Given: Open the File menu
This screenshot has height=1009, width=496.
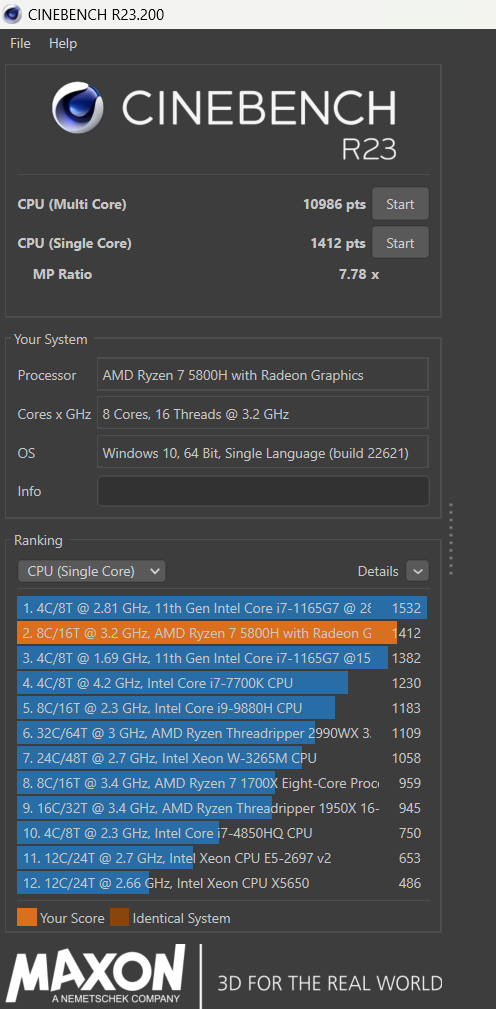Looking at the screenshot, I should tap(20, 44).
